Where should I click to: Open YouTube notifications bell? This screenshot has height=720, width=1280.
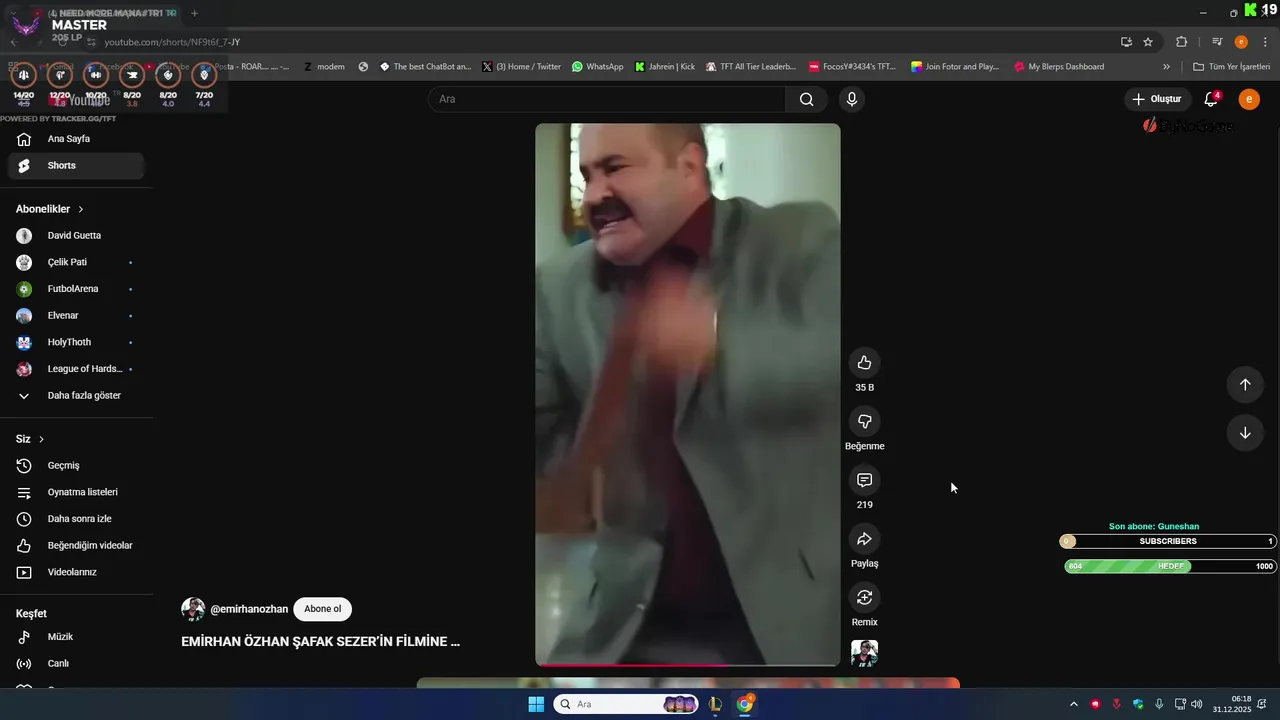tap(1211, 99)
